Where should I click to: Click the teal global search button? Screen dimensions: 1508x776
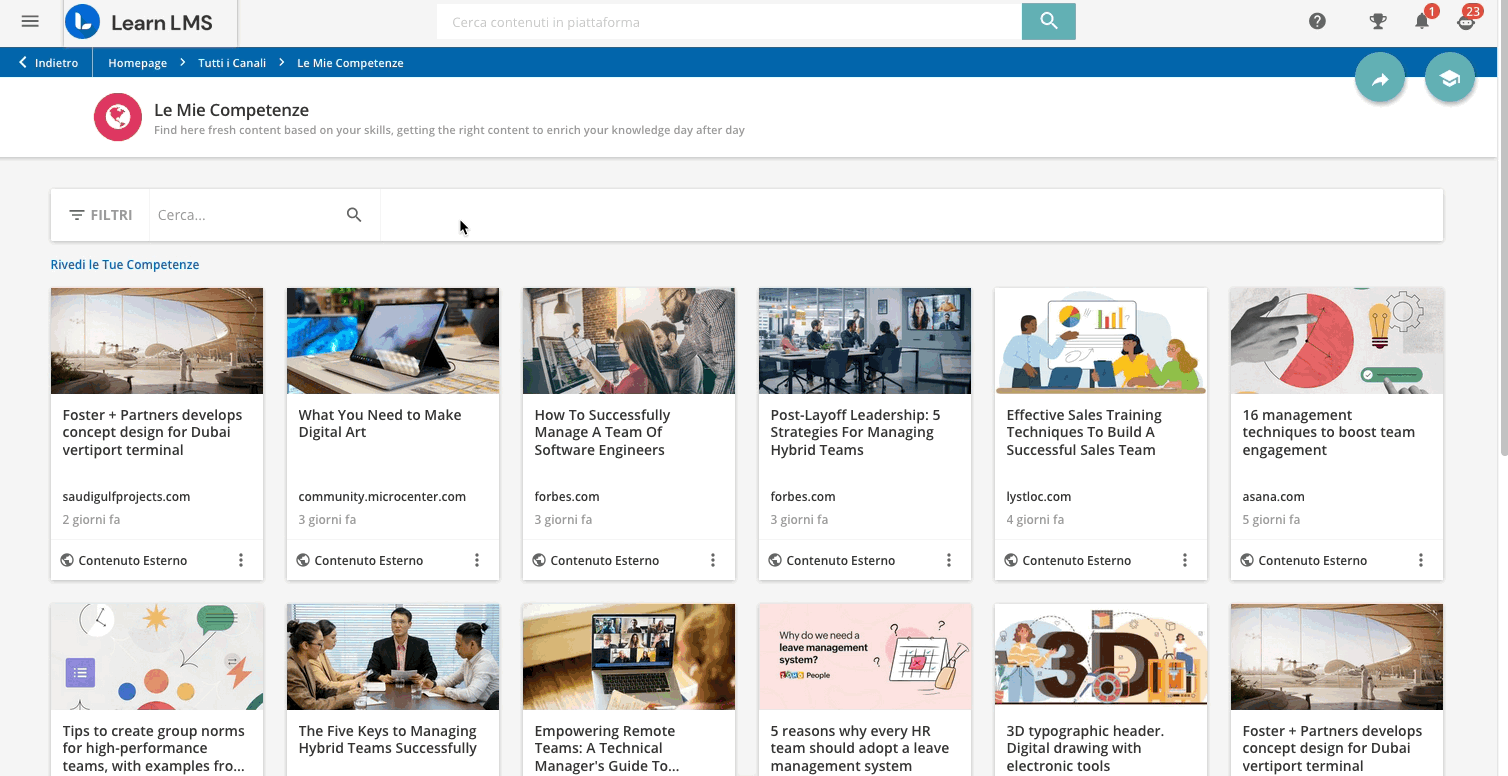(x=1048, y=21)
